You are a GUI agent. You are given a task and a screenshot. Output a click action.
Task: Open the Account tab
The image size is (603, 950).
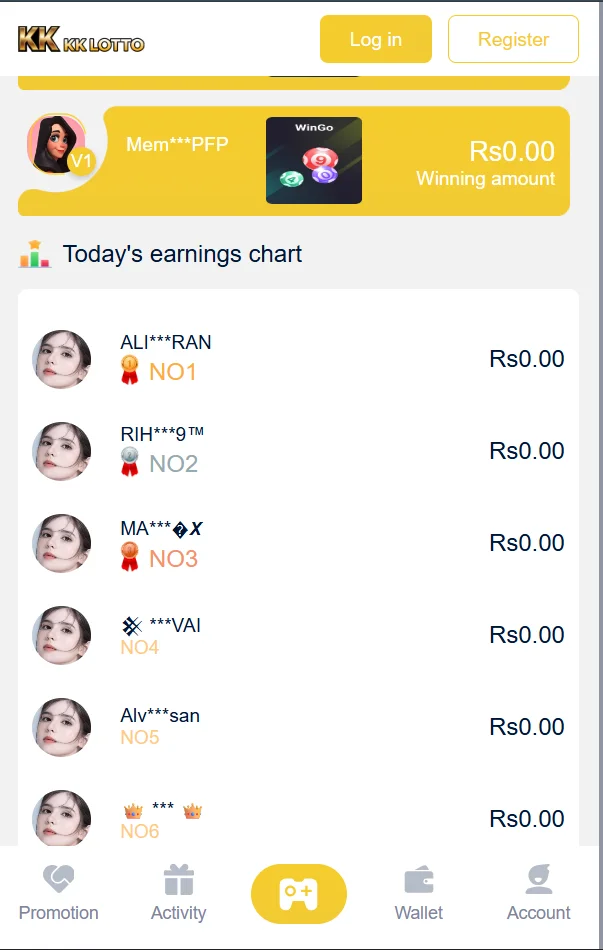[x=538, y=894]
